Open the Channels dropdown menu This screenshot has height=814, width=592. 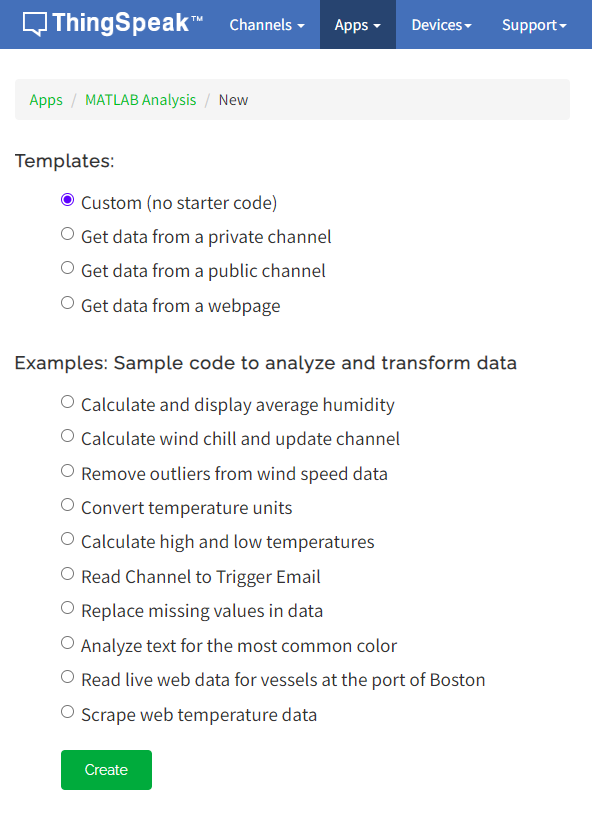point(267,25)
